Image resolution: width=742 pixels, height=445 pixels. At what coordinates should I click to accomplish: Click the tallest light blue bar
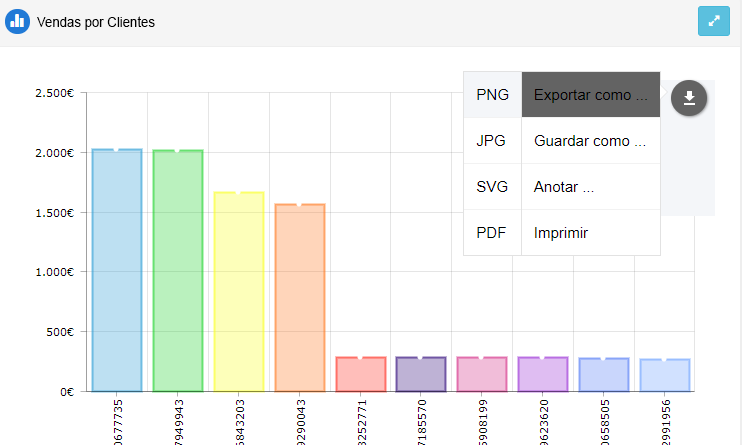(117, 270)
